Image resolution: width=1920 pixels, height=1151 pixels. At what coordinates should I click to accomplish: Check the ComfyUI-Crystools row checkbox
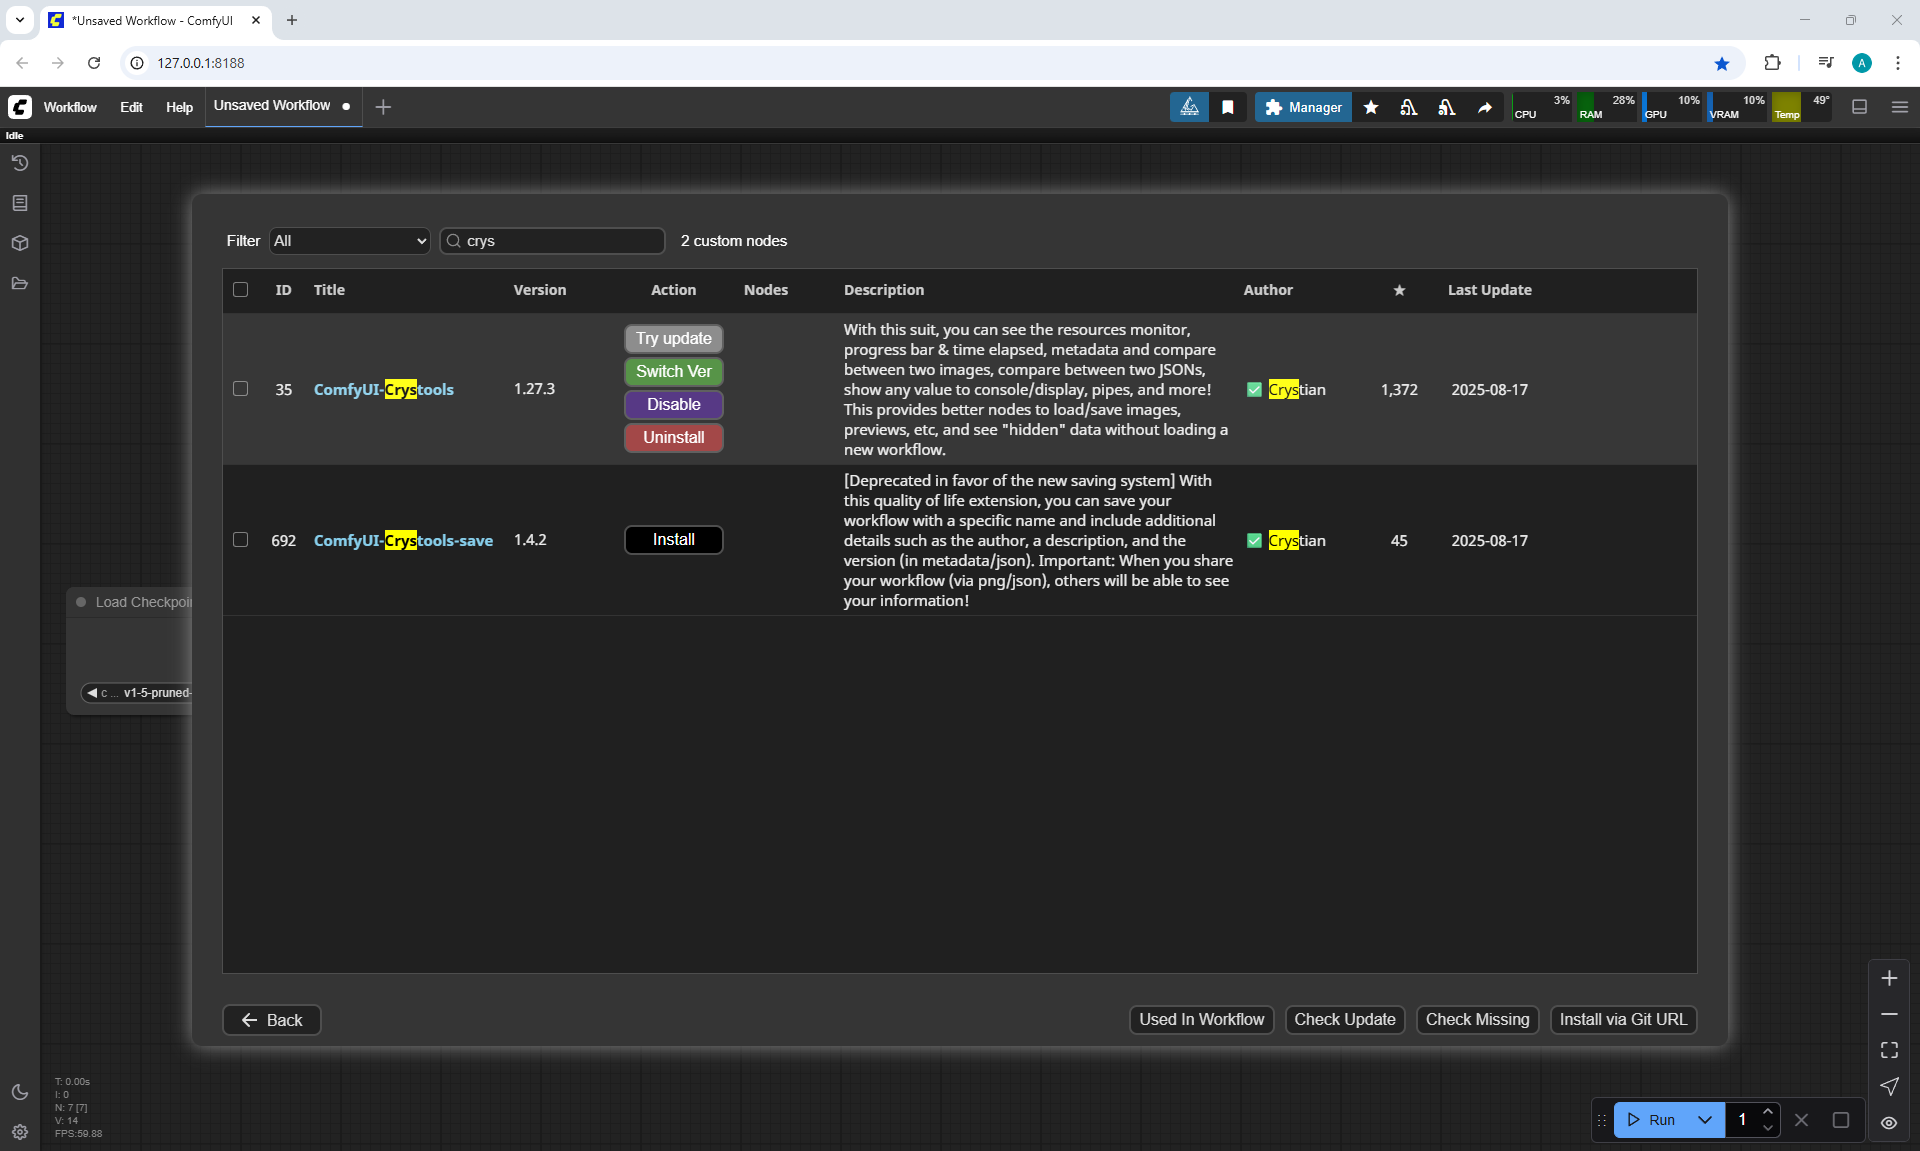click(241, 389)
